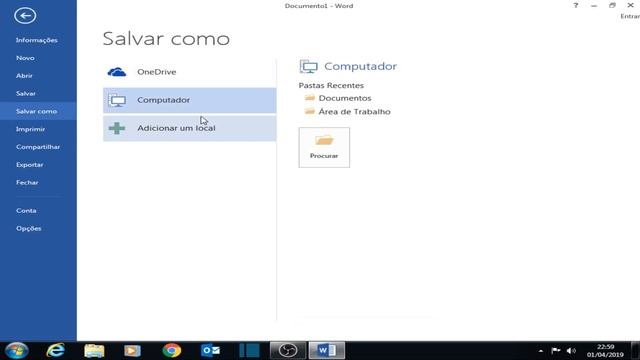The height and width of the screenshot is (360, 640).
Task: Open Word help question mark
Action: pos(576,5)
